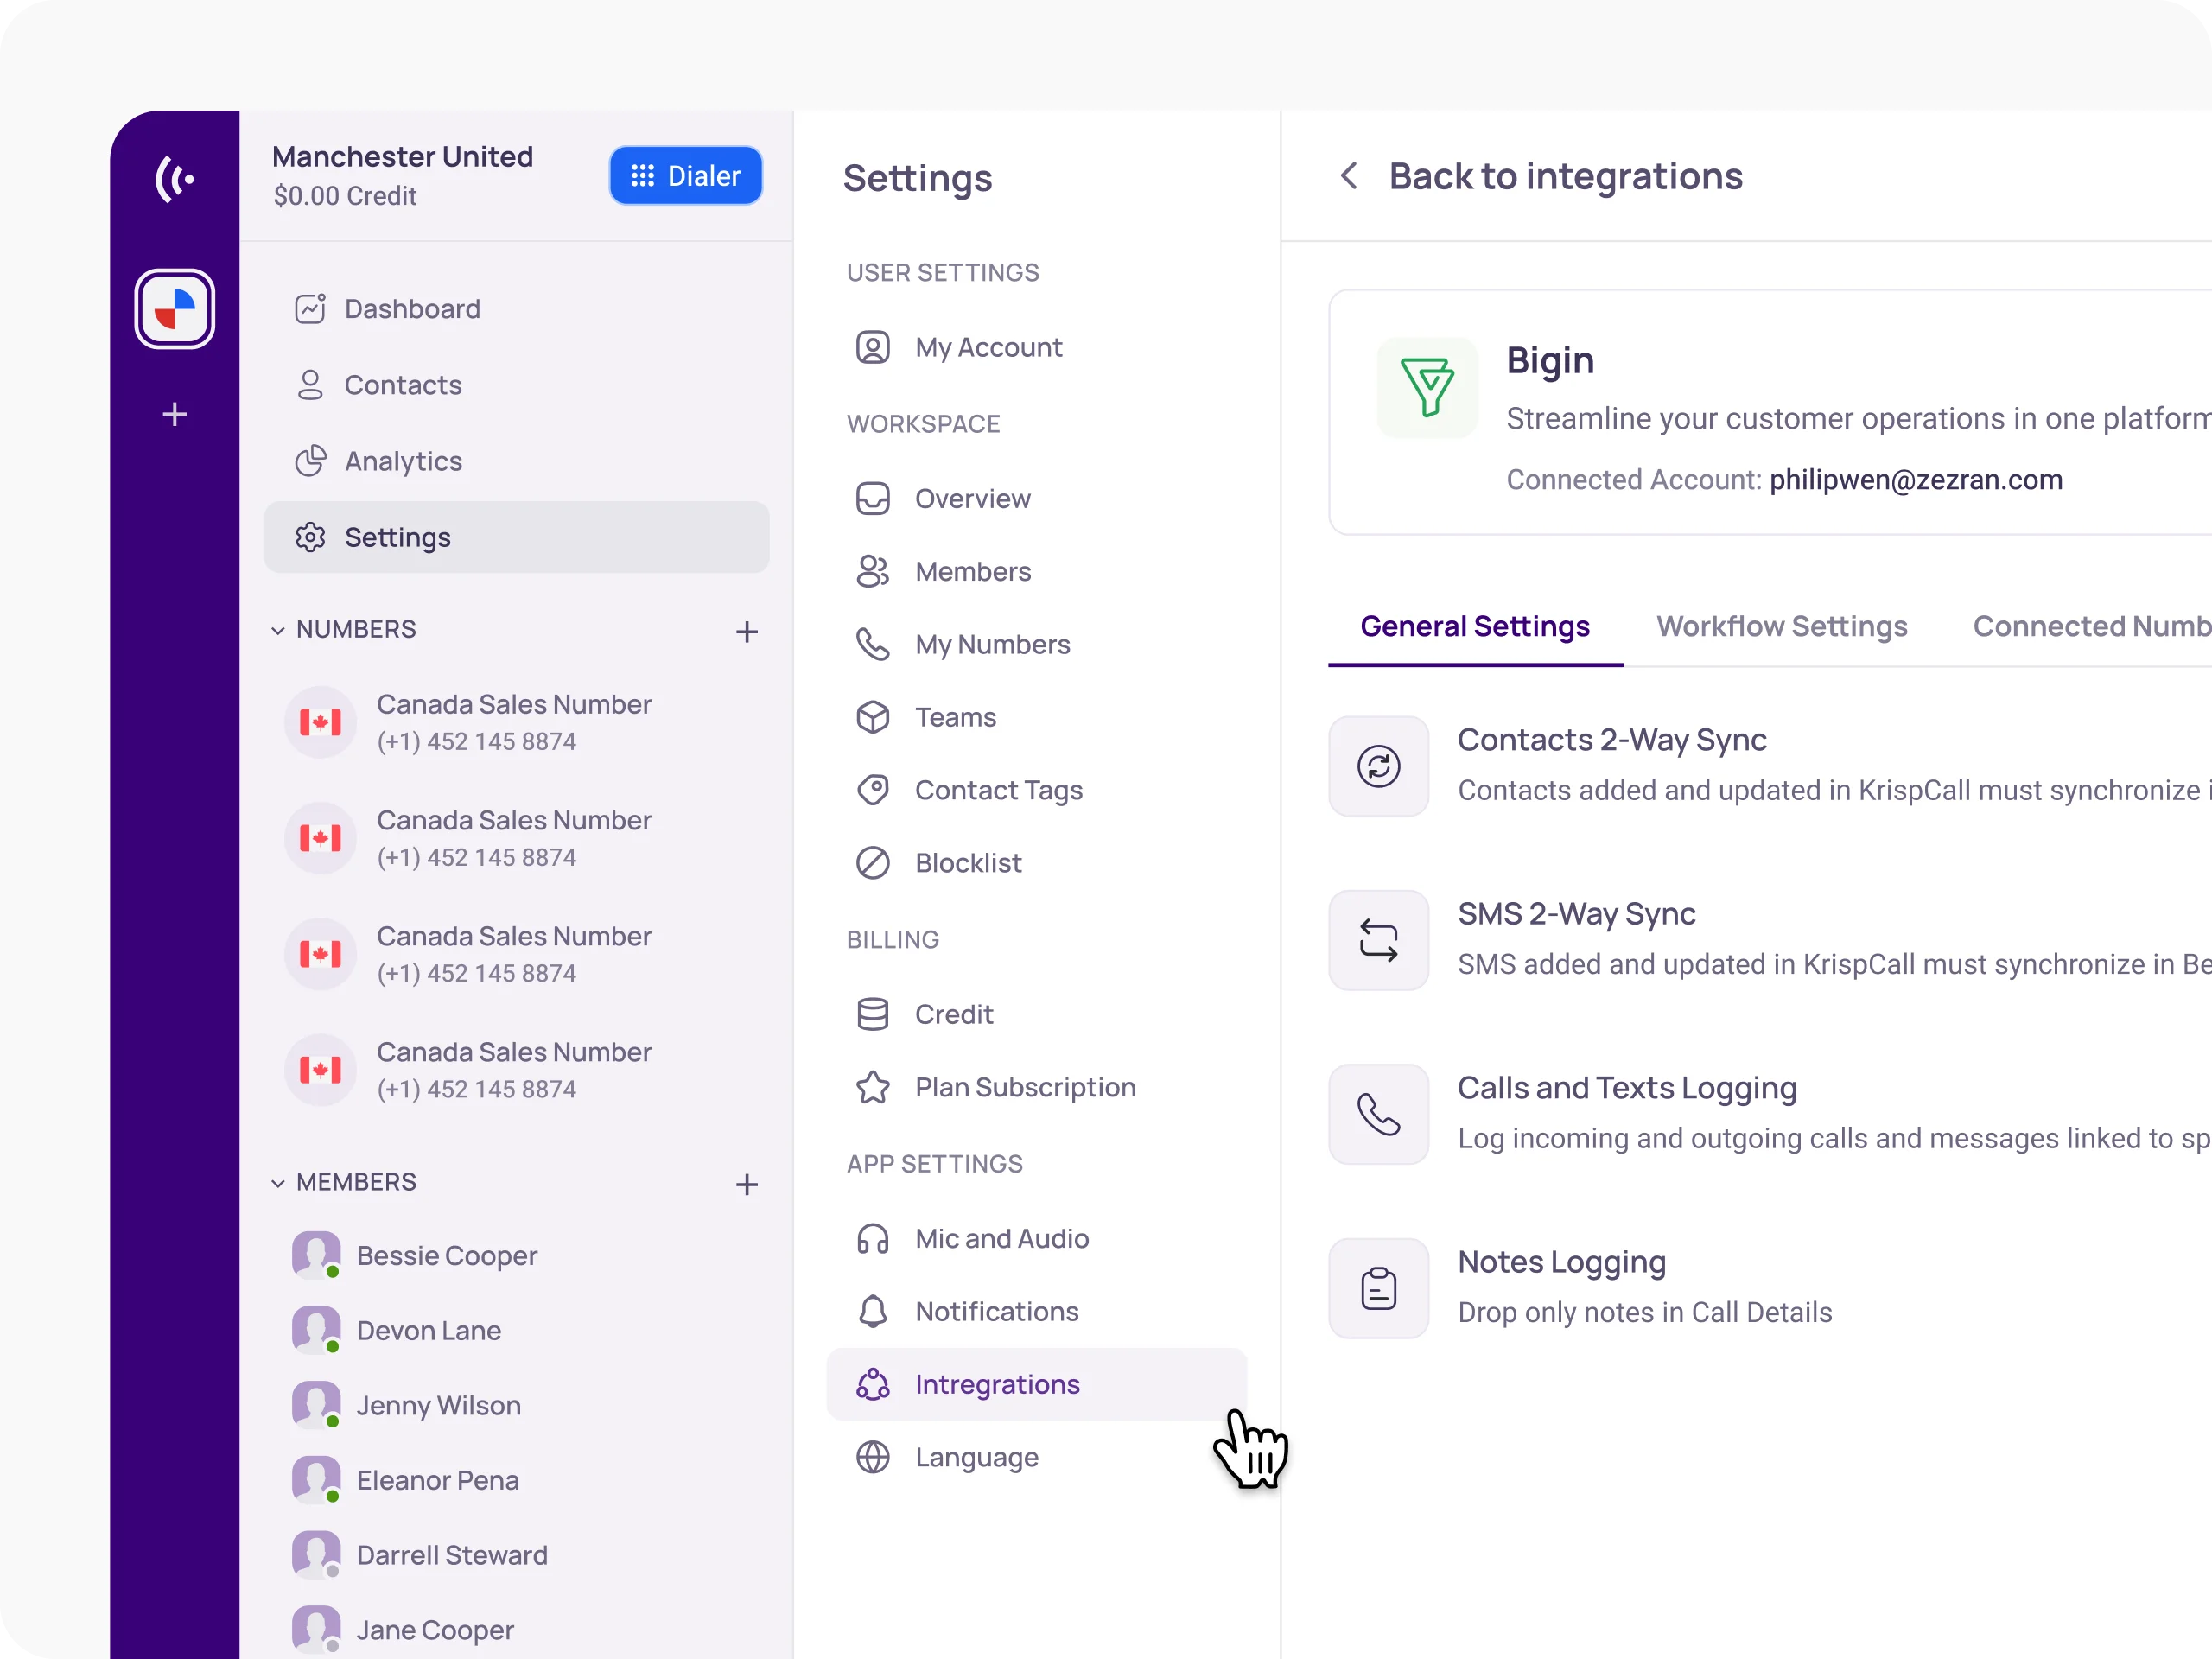Click the Dashboard chart icon
The height and width of the screenshot is (1659, 2212).
[x=310, y=309]
